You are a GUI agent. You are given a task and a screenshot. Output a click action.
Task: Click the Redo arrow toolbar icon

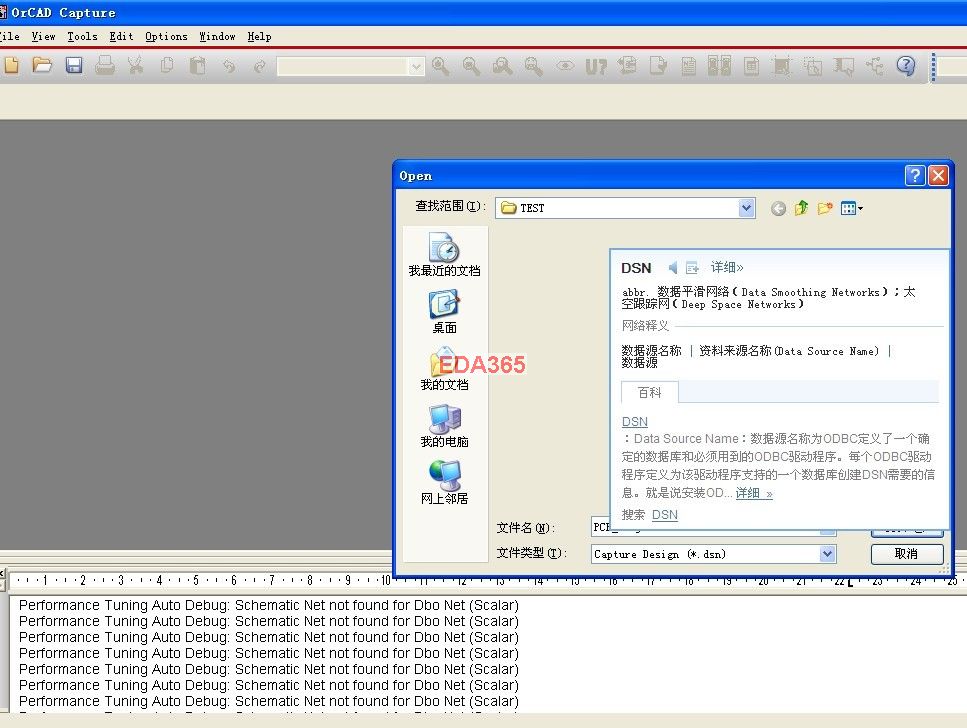260,65
